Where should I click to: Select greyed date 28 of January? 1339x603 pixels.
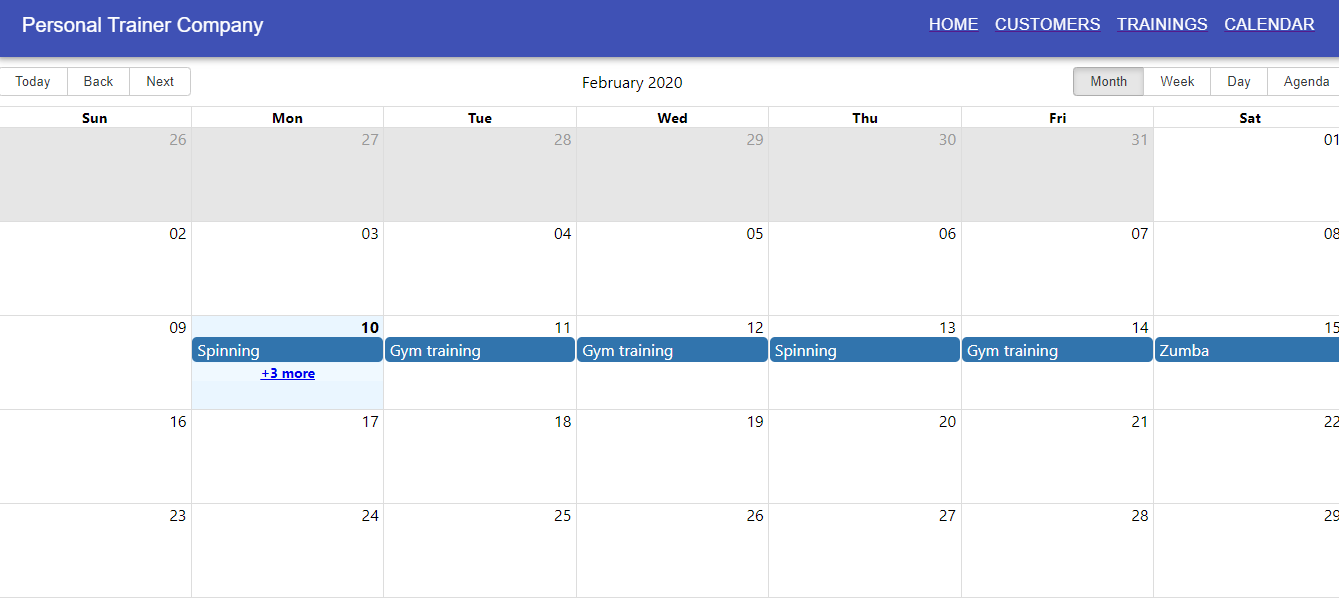point(563,140)
